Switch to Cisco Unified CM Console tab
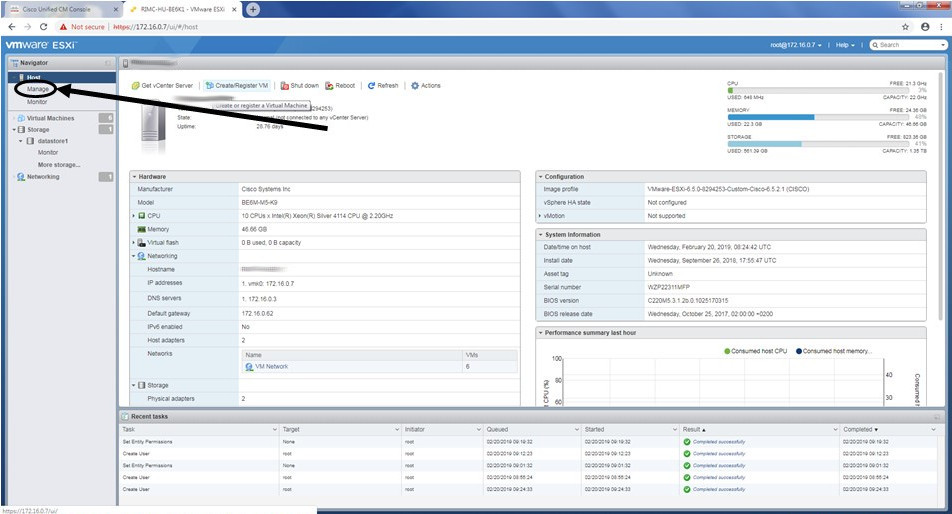 point(56,10)
